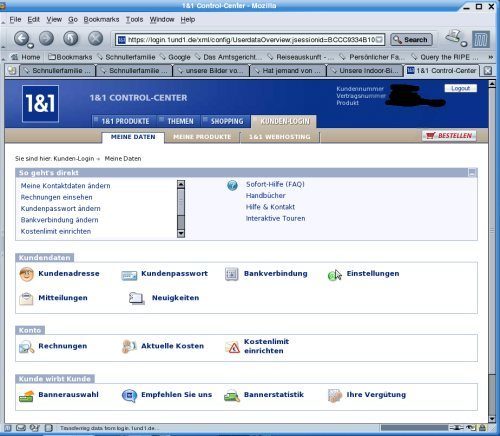Open the Interaktive Touren link
The width and height of the screenshot is (500, 436).
click(x=275, y=218)
